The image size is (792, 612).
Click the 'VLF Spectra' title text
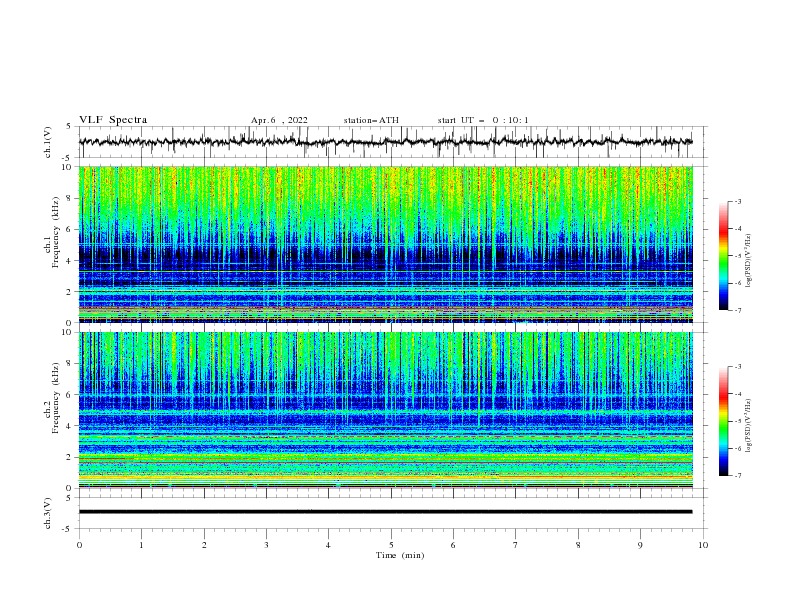(x=113, y=120)
